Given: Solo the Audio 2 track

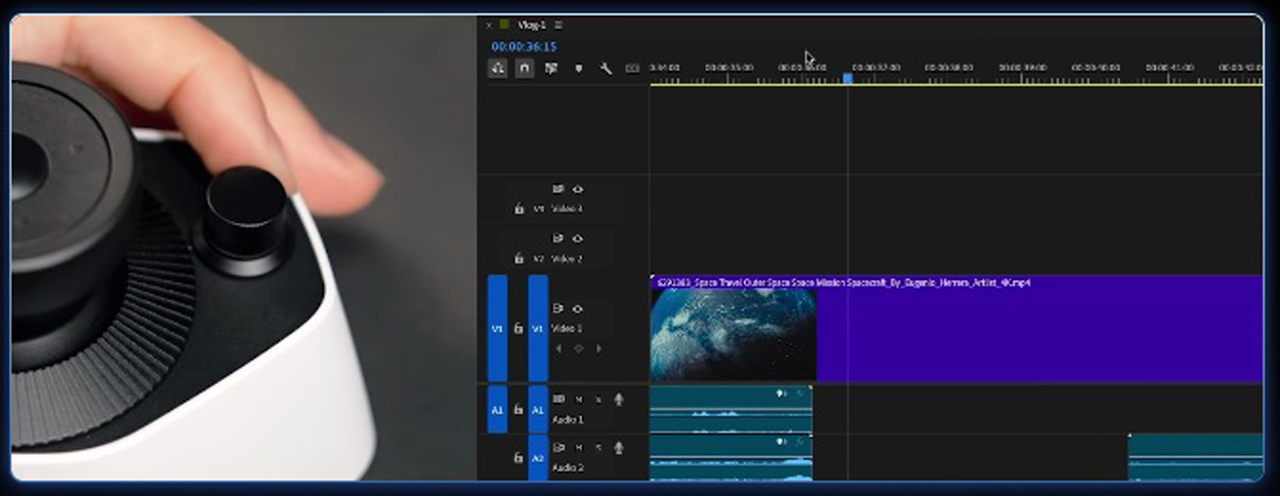Looking at the screenshot, I should 598,447.
